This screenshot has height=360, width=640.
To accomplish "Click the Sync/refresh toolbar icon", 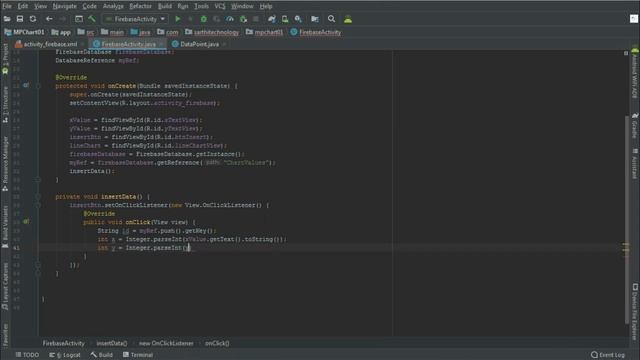I will coord(33,19).
